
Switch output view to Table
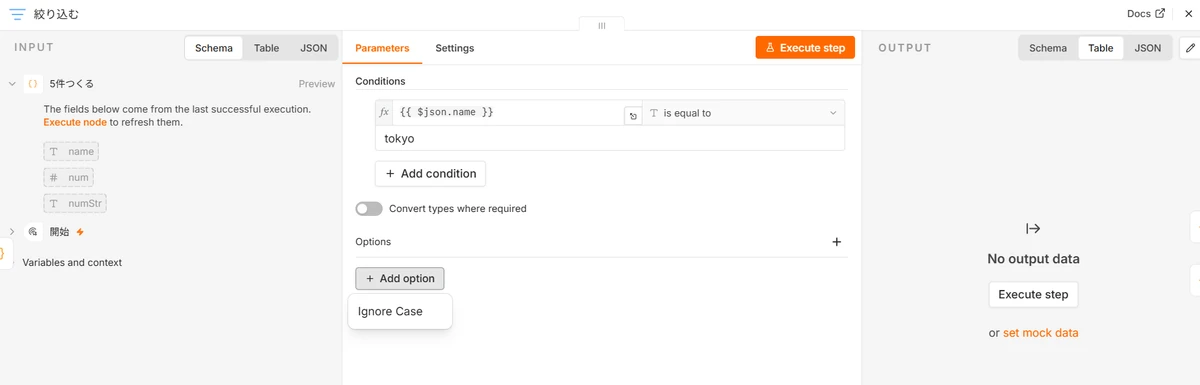tap(1100, 48)
